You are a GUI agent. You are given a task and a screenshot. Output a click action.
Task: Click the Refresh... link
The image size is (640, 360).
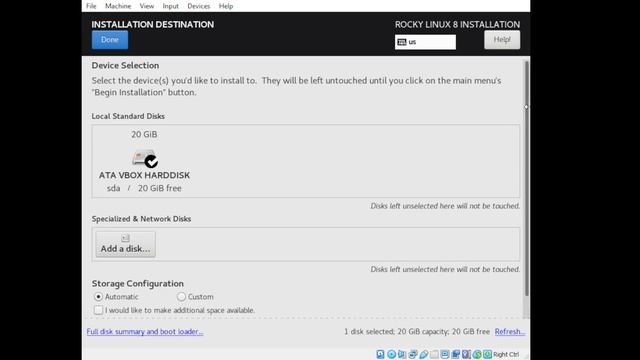pyautogui.click(x=510, y=331)
